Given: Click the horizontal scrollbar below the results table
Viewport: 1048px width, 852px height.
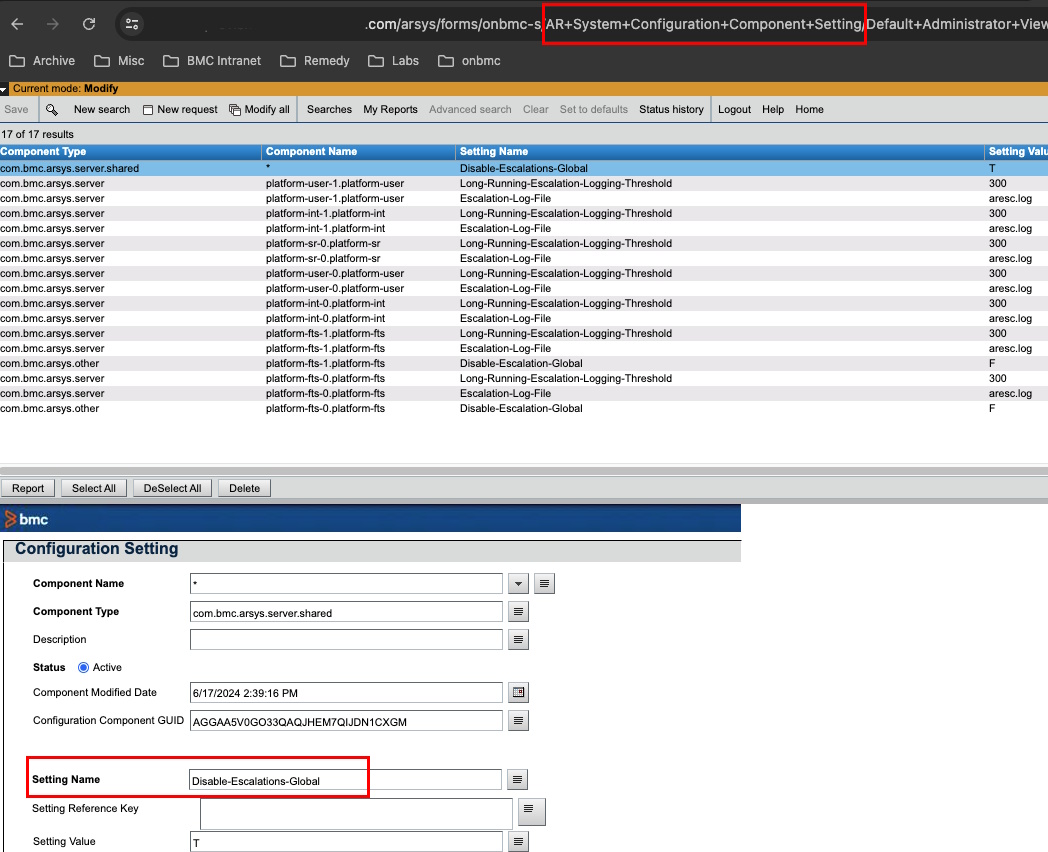Looking at the screenshot, I should point(524,470).
